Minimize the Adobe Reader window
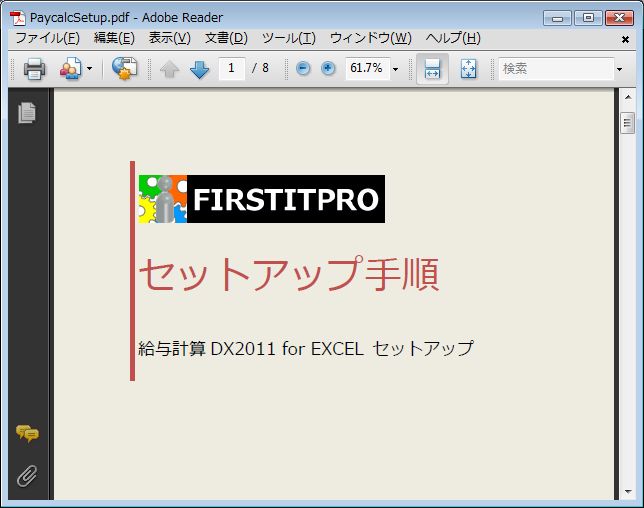This screenshot has height=508, width=644. click(557, 18)
